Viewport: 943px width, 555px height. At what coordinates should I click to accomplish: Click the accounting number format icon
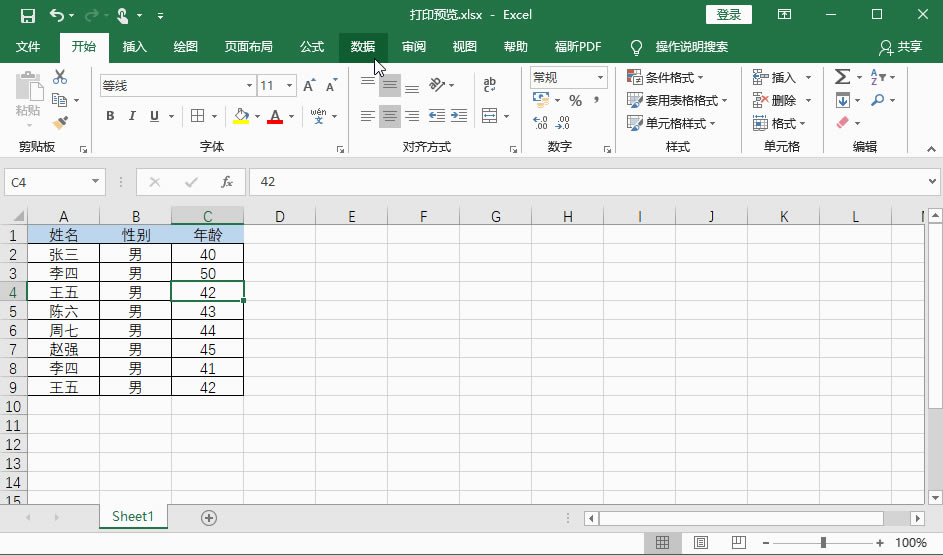tap(541, 100)
